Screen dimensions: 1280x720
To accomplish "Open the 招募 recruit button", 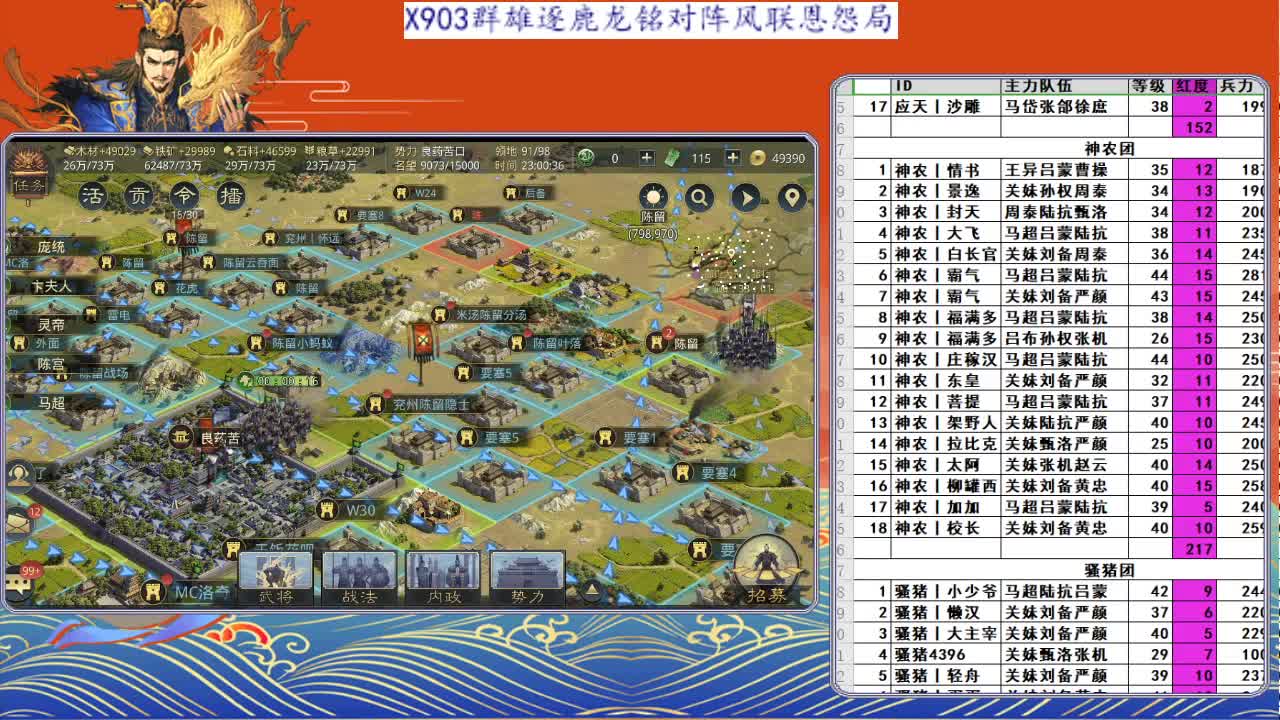I will coord(767,572).
